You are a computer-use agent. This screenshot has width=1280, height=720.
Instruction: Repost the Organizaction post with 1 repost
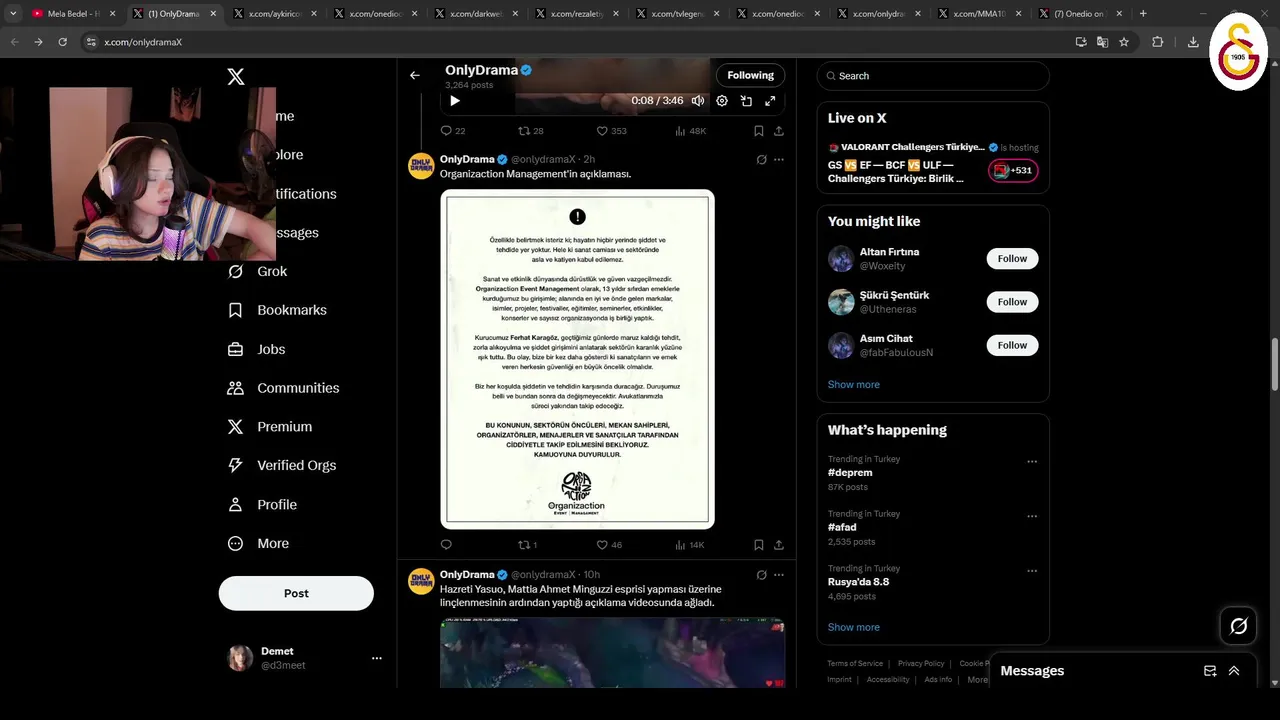pos(527,545)
